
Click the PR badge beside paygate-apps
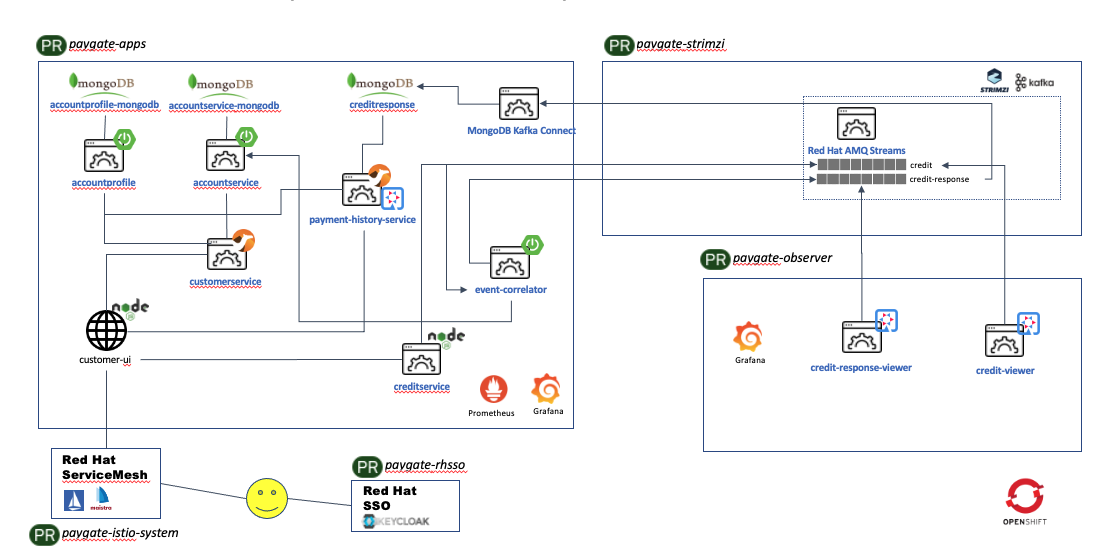click(51, 44)
